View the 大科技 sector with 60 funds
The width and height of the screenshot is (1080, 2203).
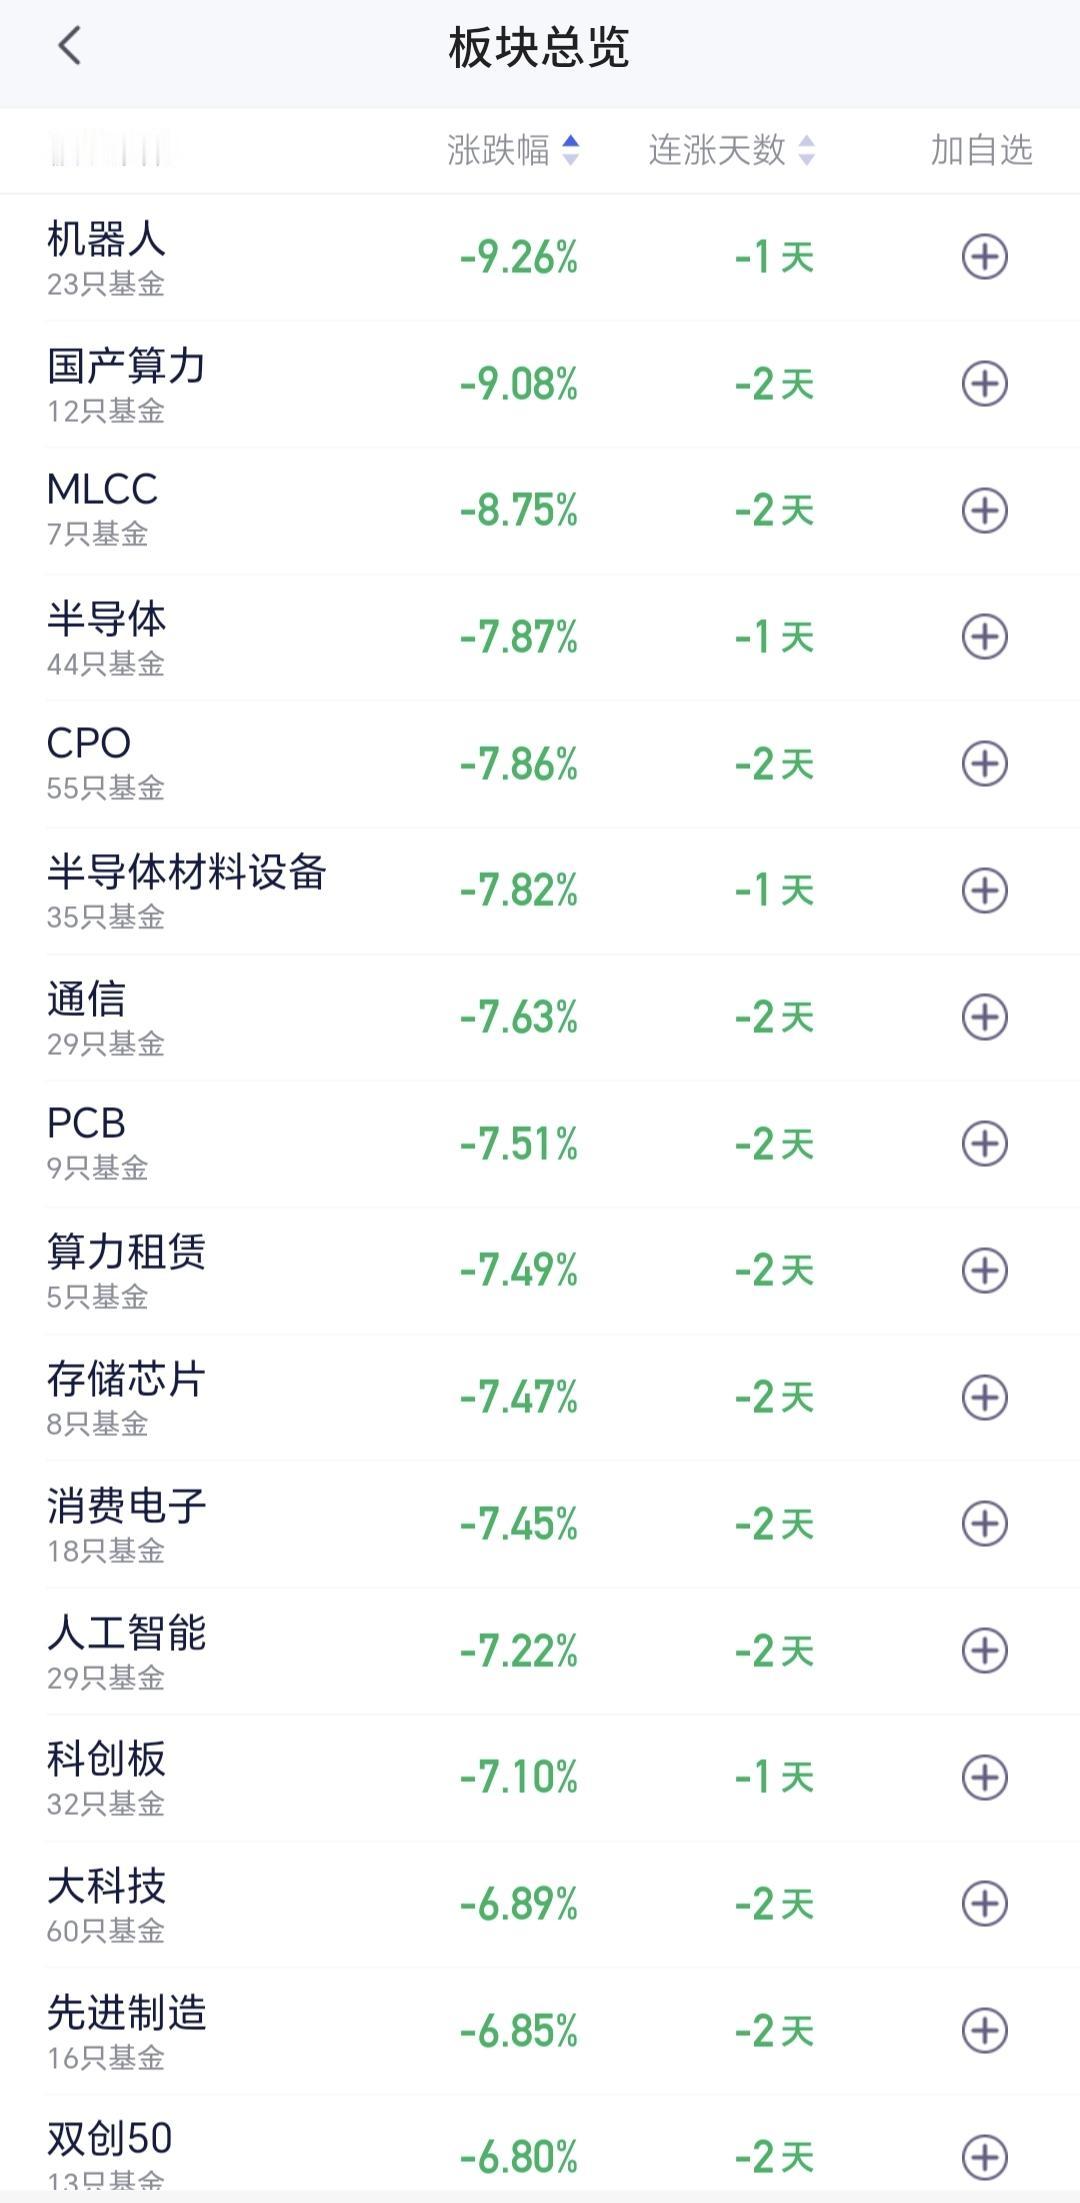[x=540, y=1904]
